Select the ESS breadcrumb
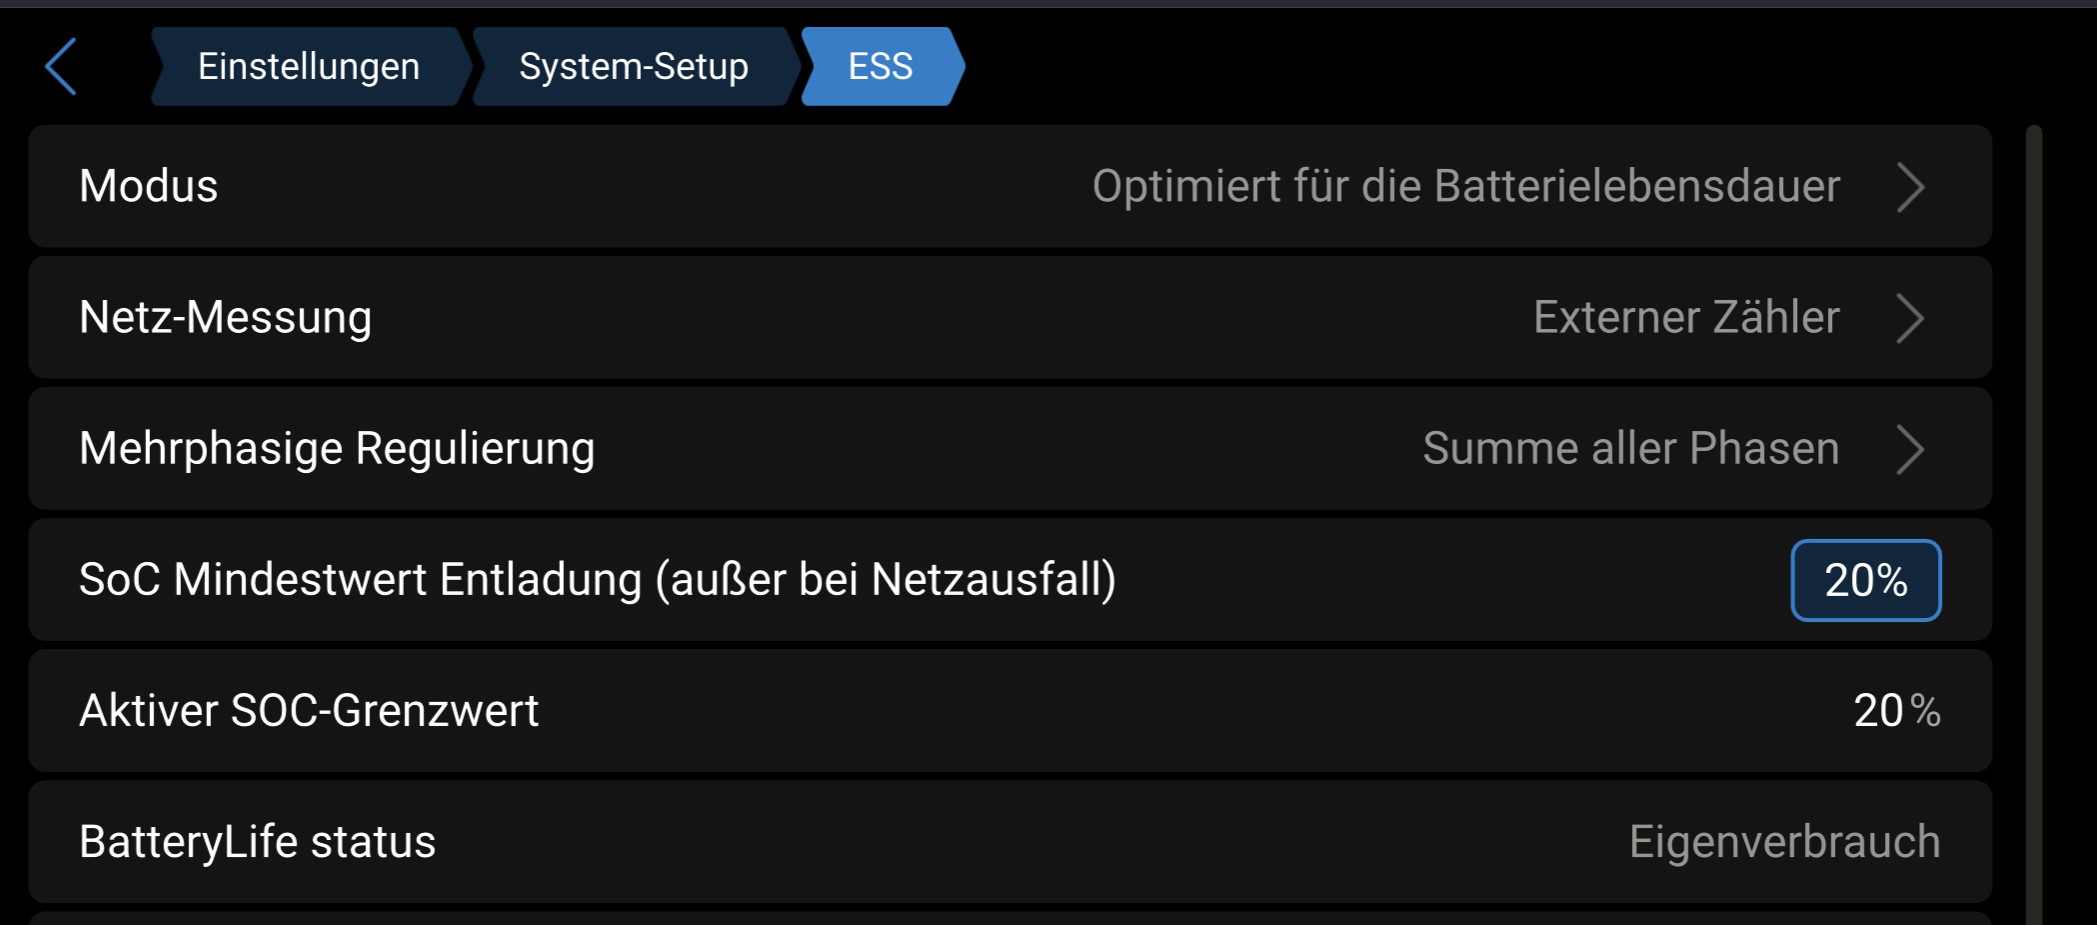The image size is (2097, 925). pos(880,67)
